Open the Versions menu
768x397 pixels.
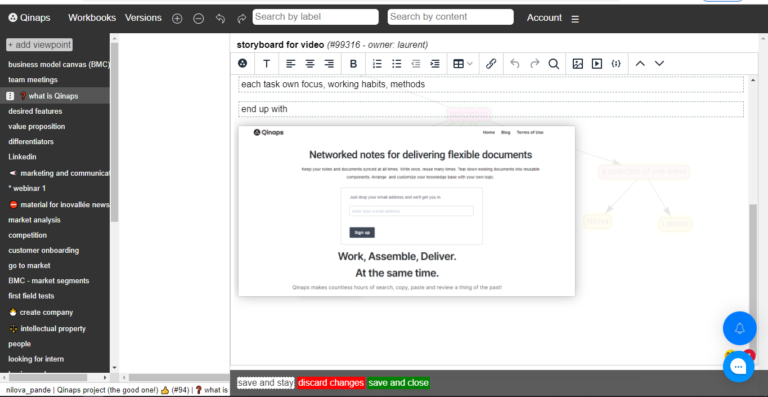[x=143, y=18]
